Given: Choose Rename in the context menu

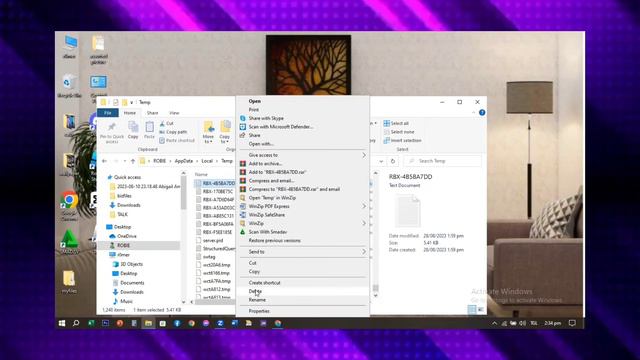Looking at the screenshot, I should pyautogui.click(x=257, y=300).
